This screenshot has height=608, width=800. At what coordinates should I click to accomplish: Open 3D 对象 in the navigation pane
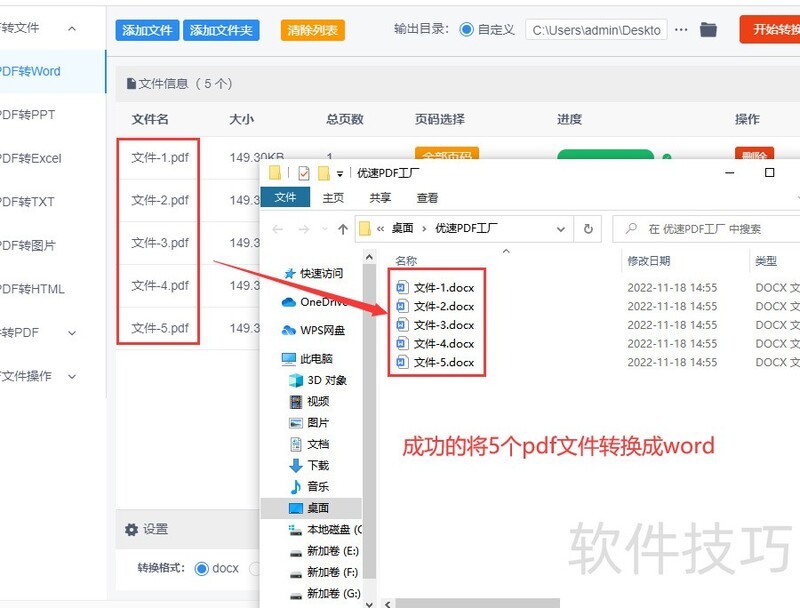click(x=318, y=380)
